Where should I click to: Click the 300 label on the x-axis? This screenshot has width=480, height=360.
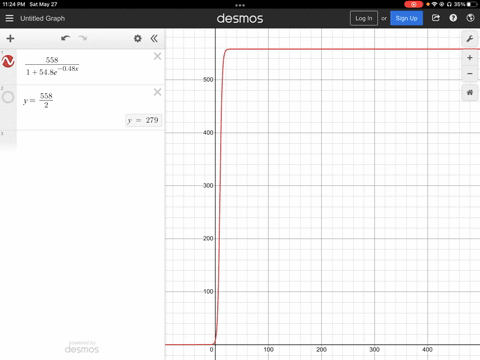(374, 349)
